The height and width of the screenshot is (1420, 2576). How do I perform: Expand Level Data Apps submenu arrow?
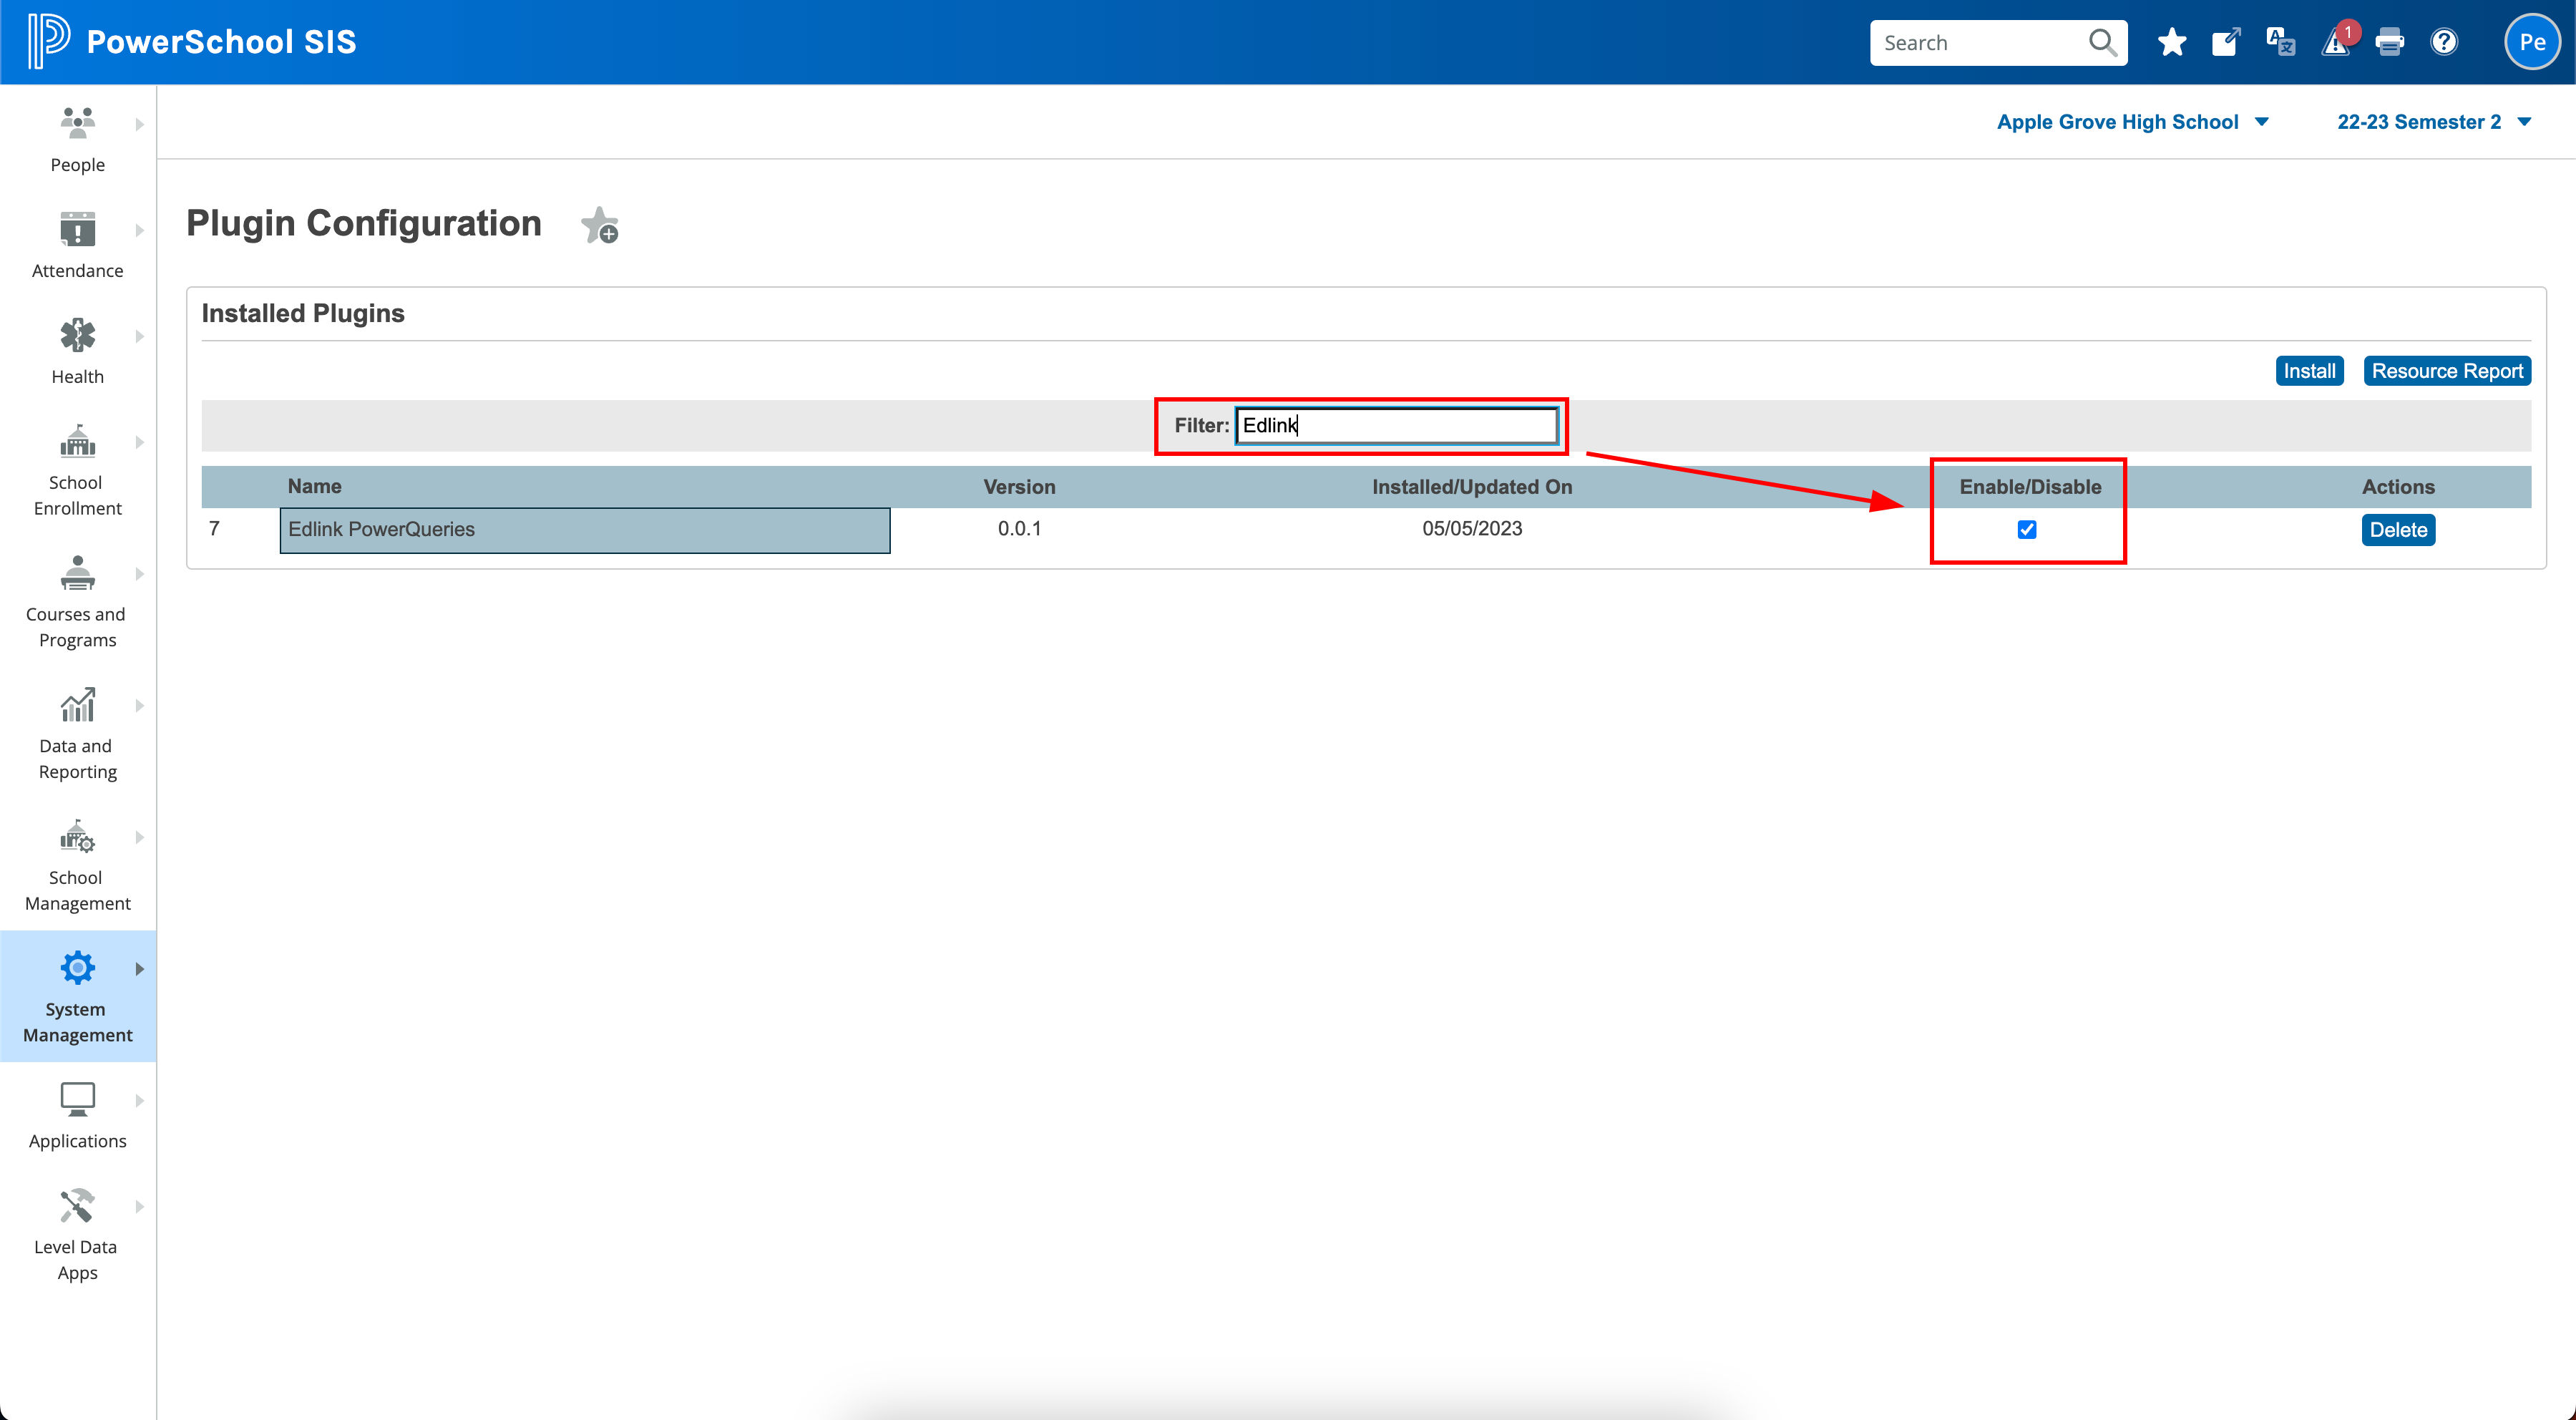139,1207
